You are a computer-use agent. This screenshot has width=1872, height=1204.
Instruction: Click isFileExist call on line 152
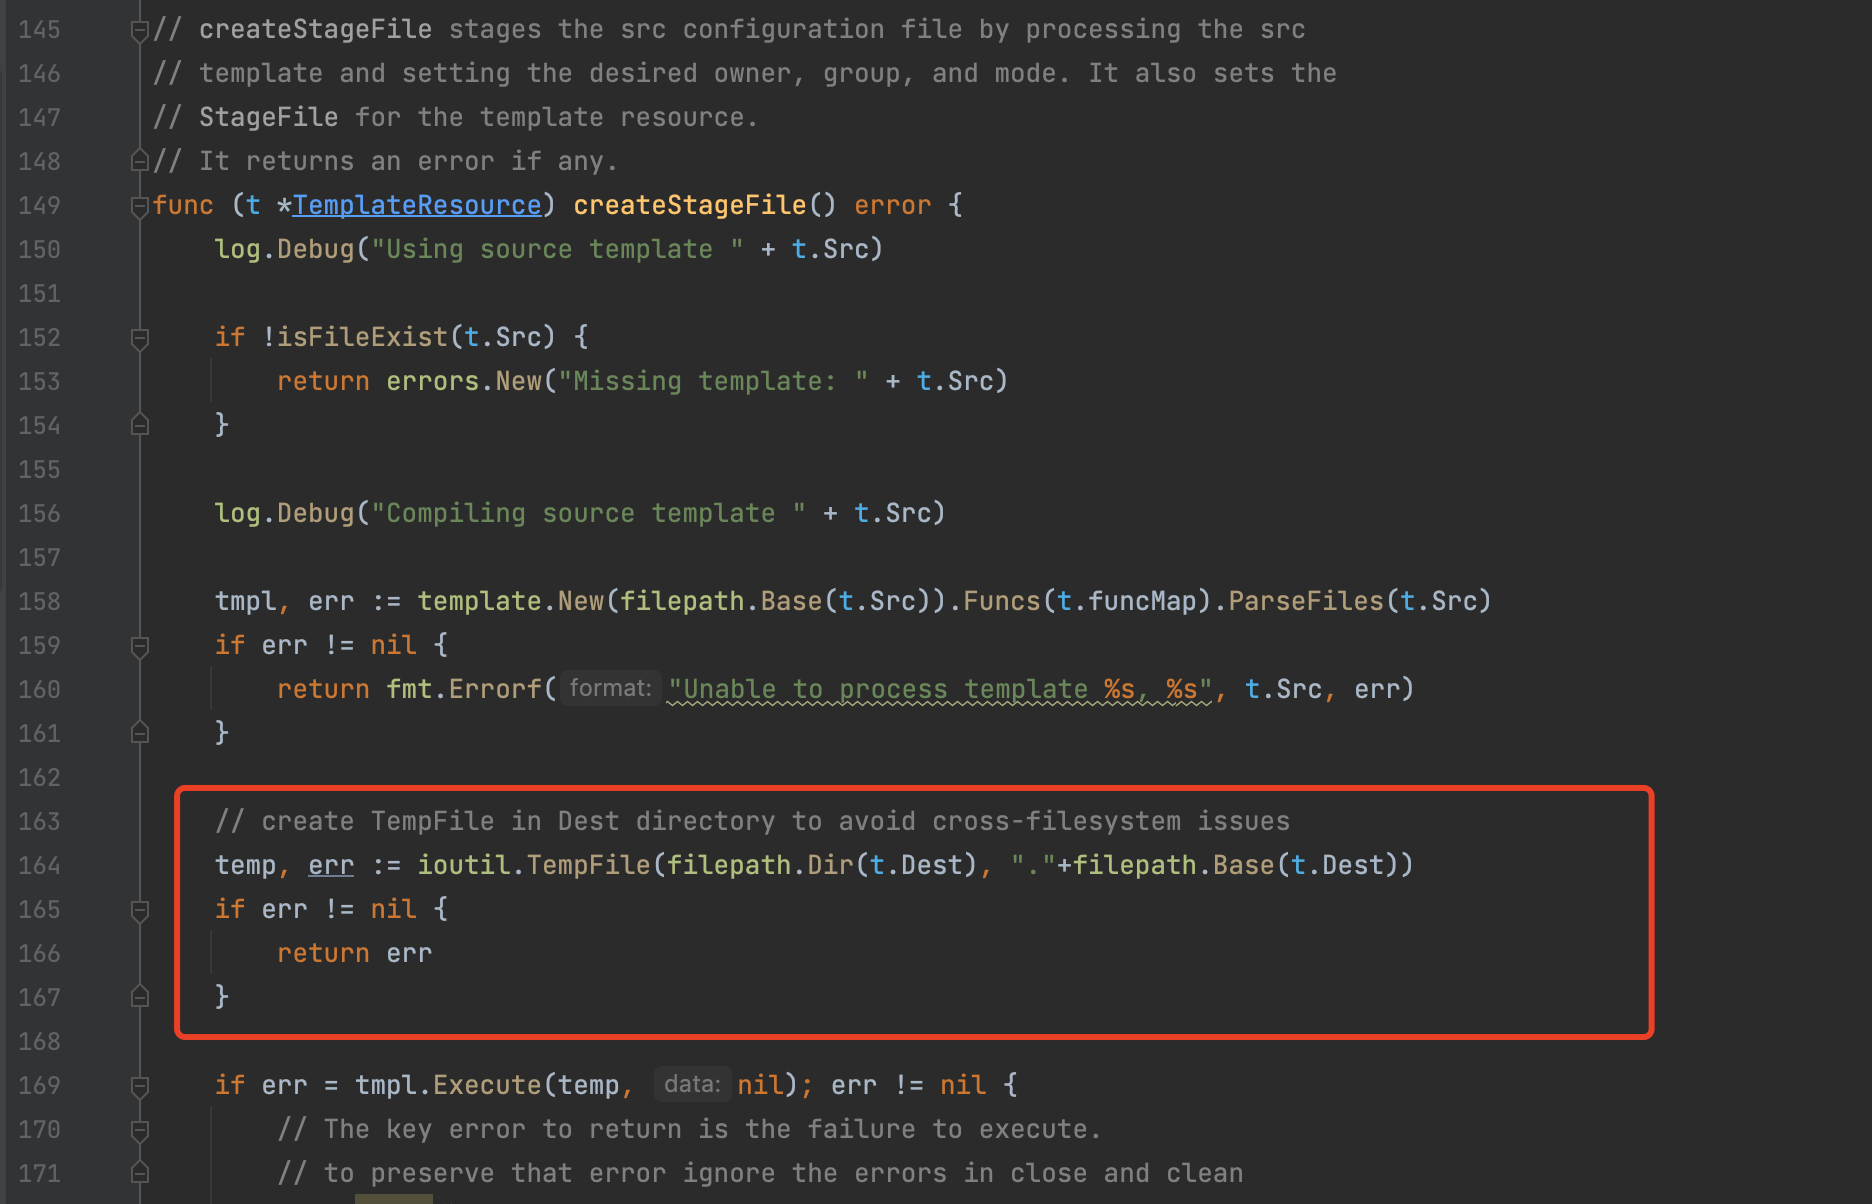363,337
